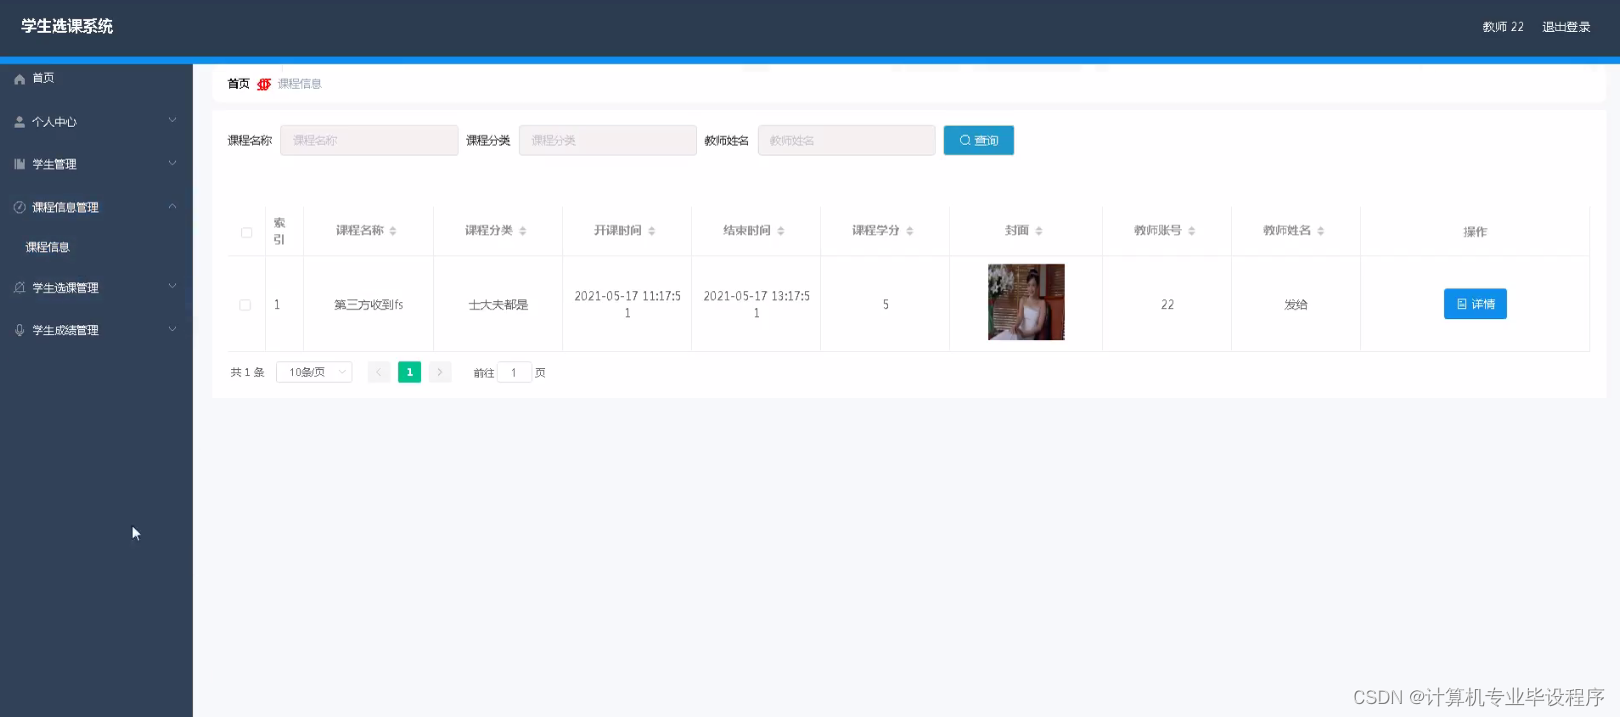Click the teacher account cell showing 22

tap(1167, 305)
